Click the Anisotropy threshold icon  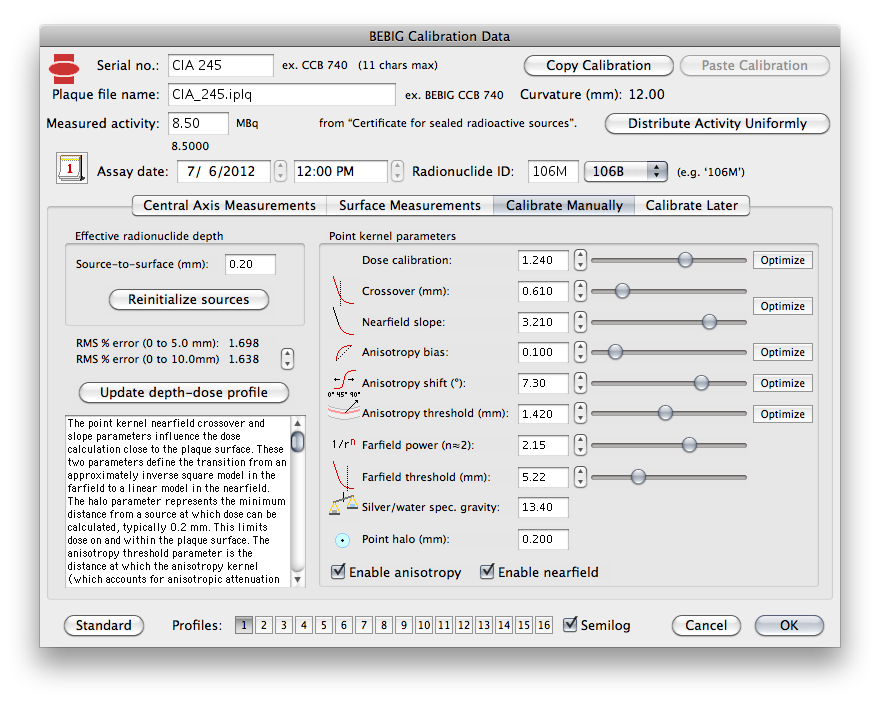click(x=343, y=411)
